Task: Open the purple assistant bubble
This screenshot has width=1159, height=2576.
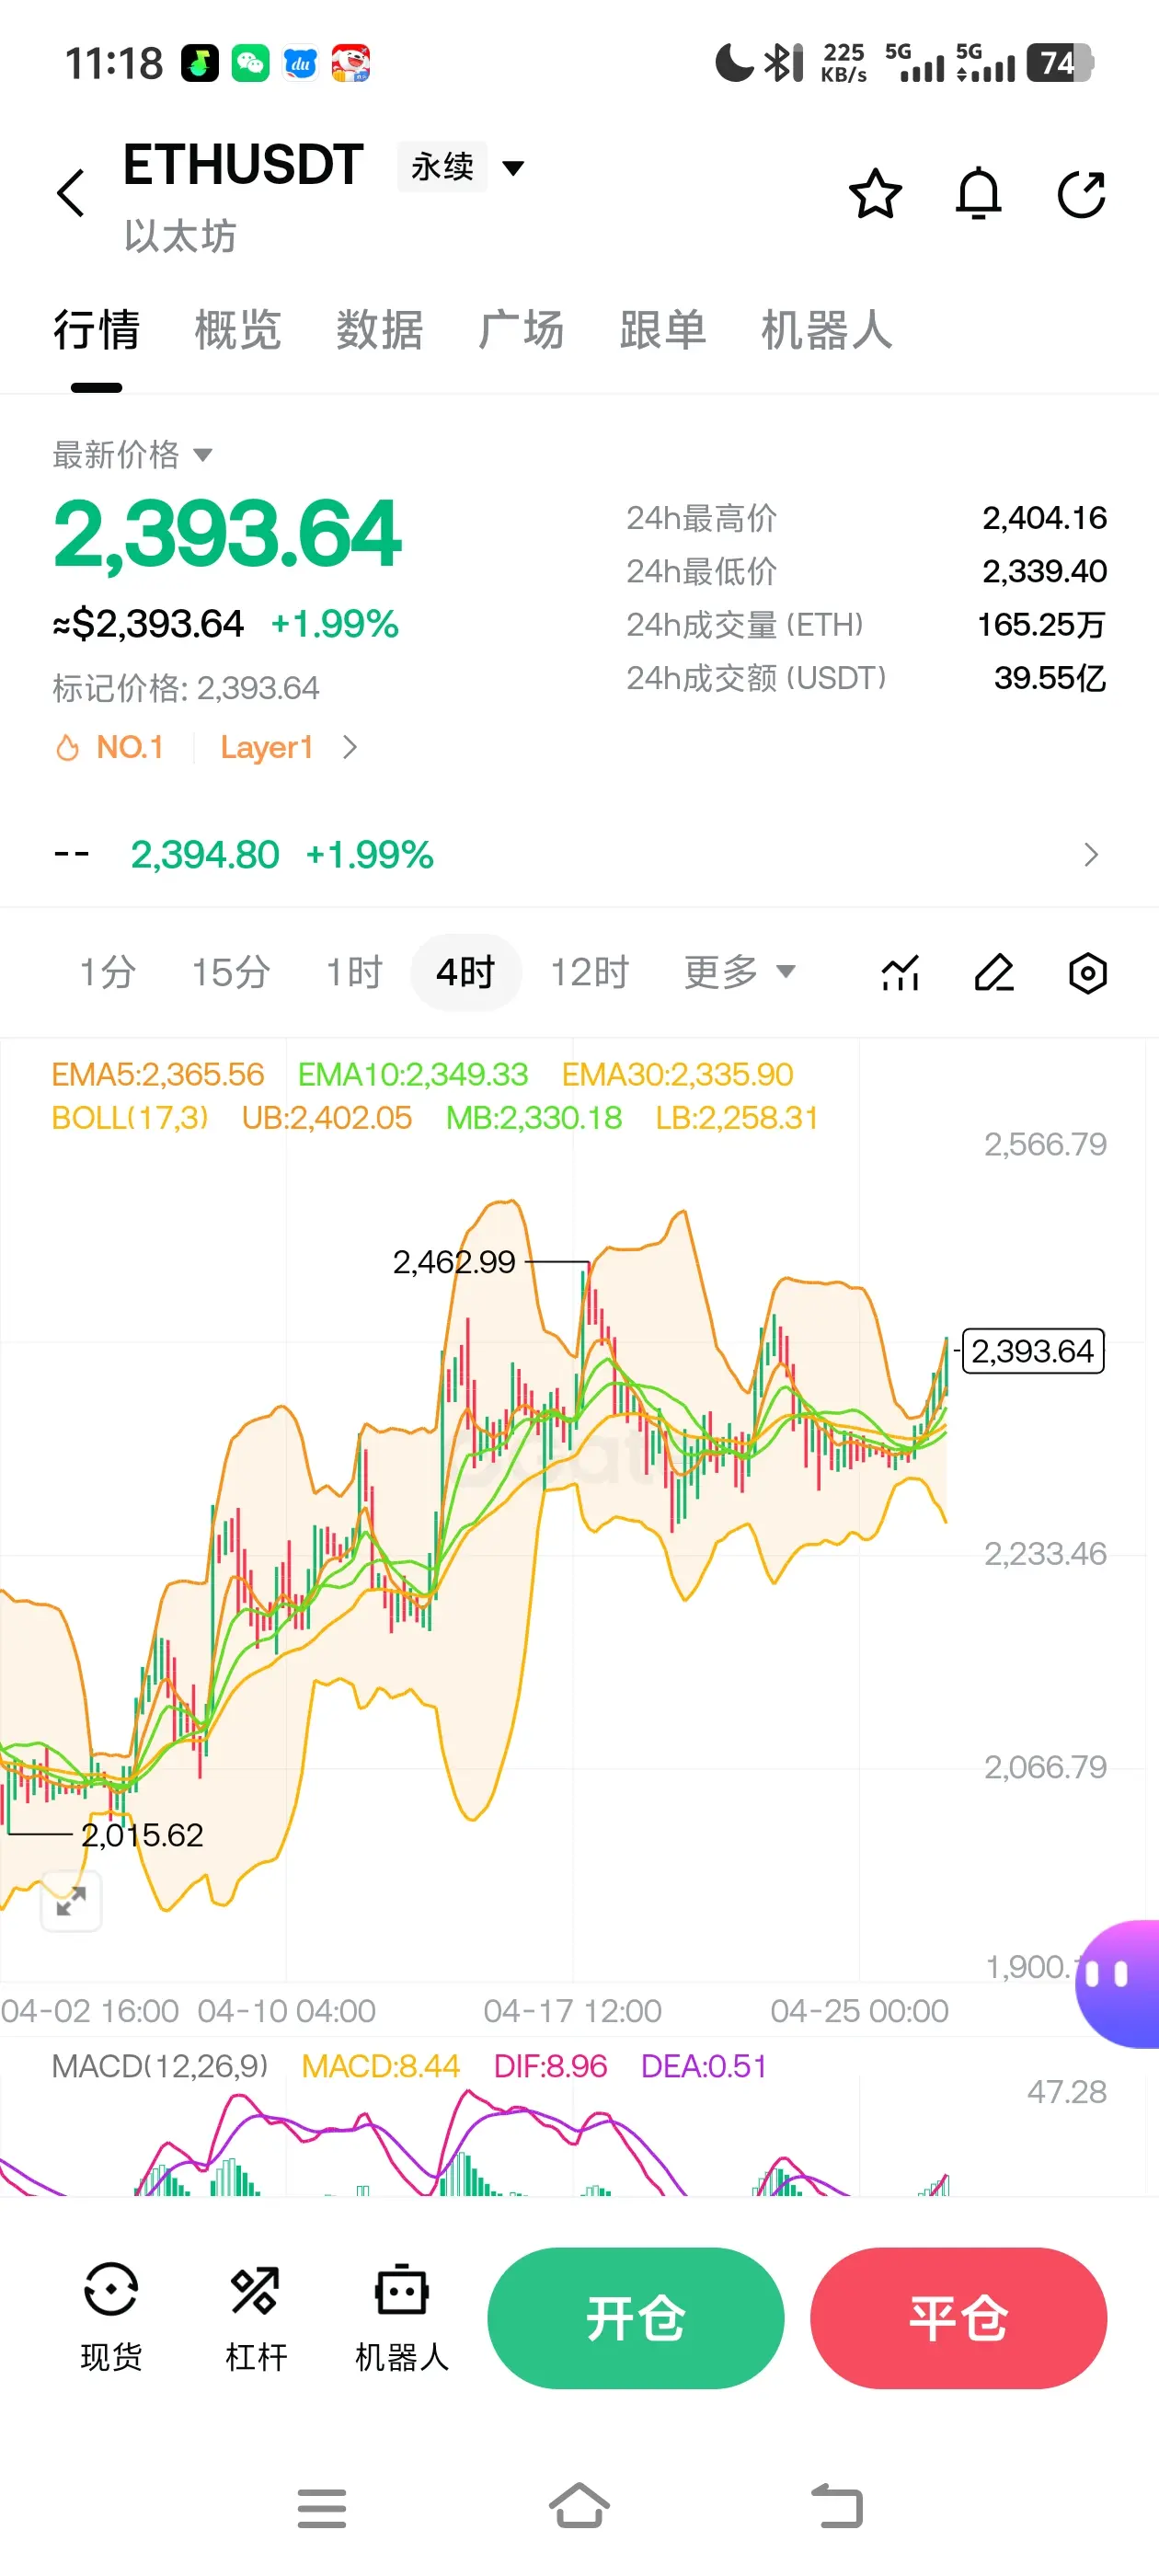Action: coord(1118,1983)
